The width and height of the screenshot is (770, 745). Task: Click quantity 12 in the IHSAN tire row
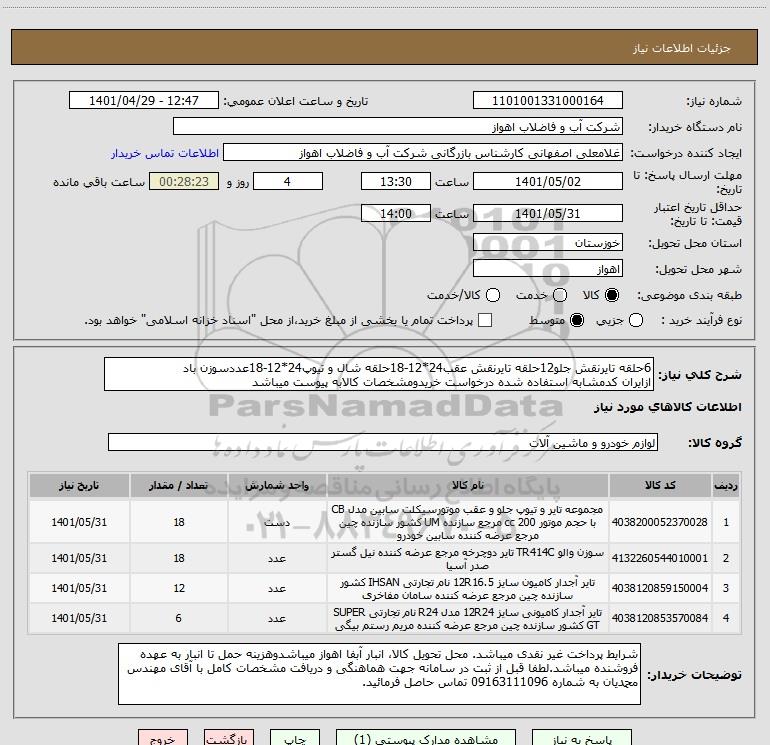[179, 588]
